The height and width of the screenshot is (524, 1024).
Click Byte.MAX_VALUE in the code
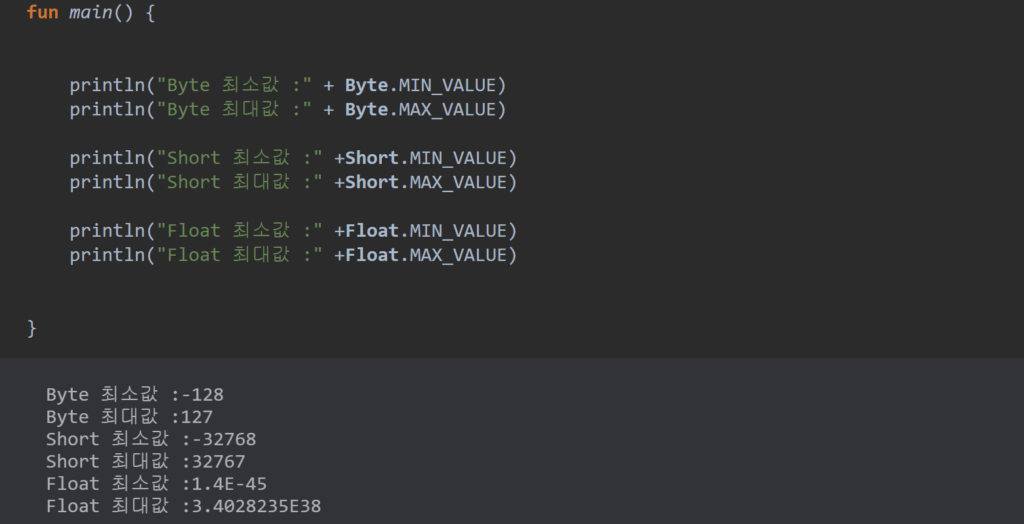point(425,110)
